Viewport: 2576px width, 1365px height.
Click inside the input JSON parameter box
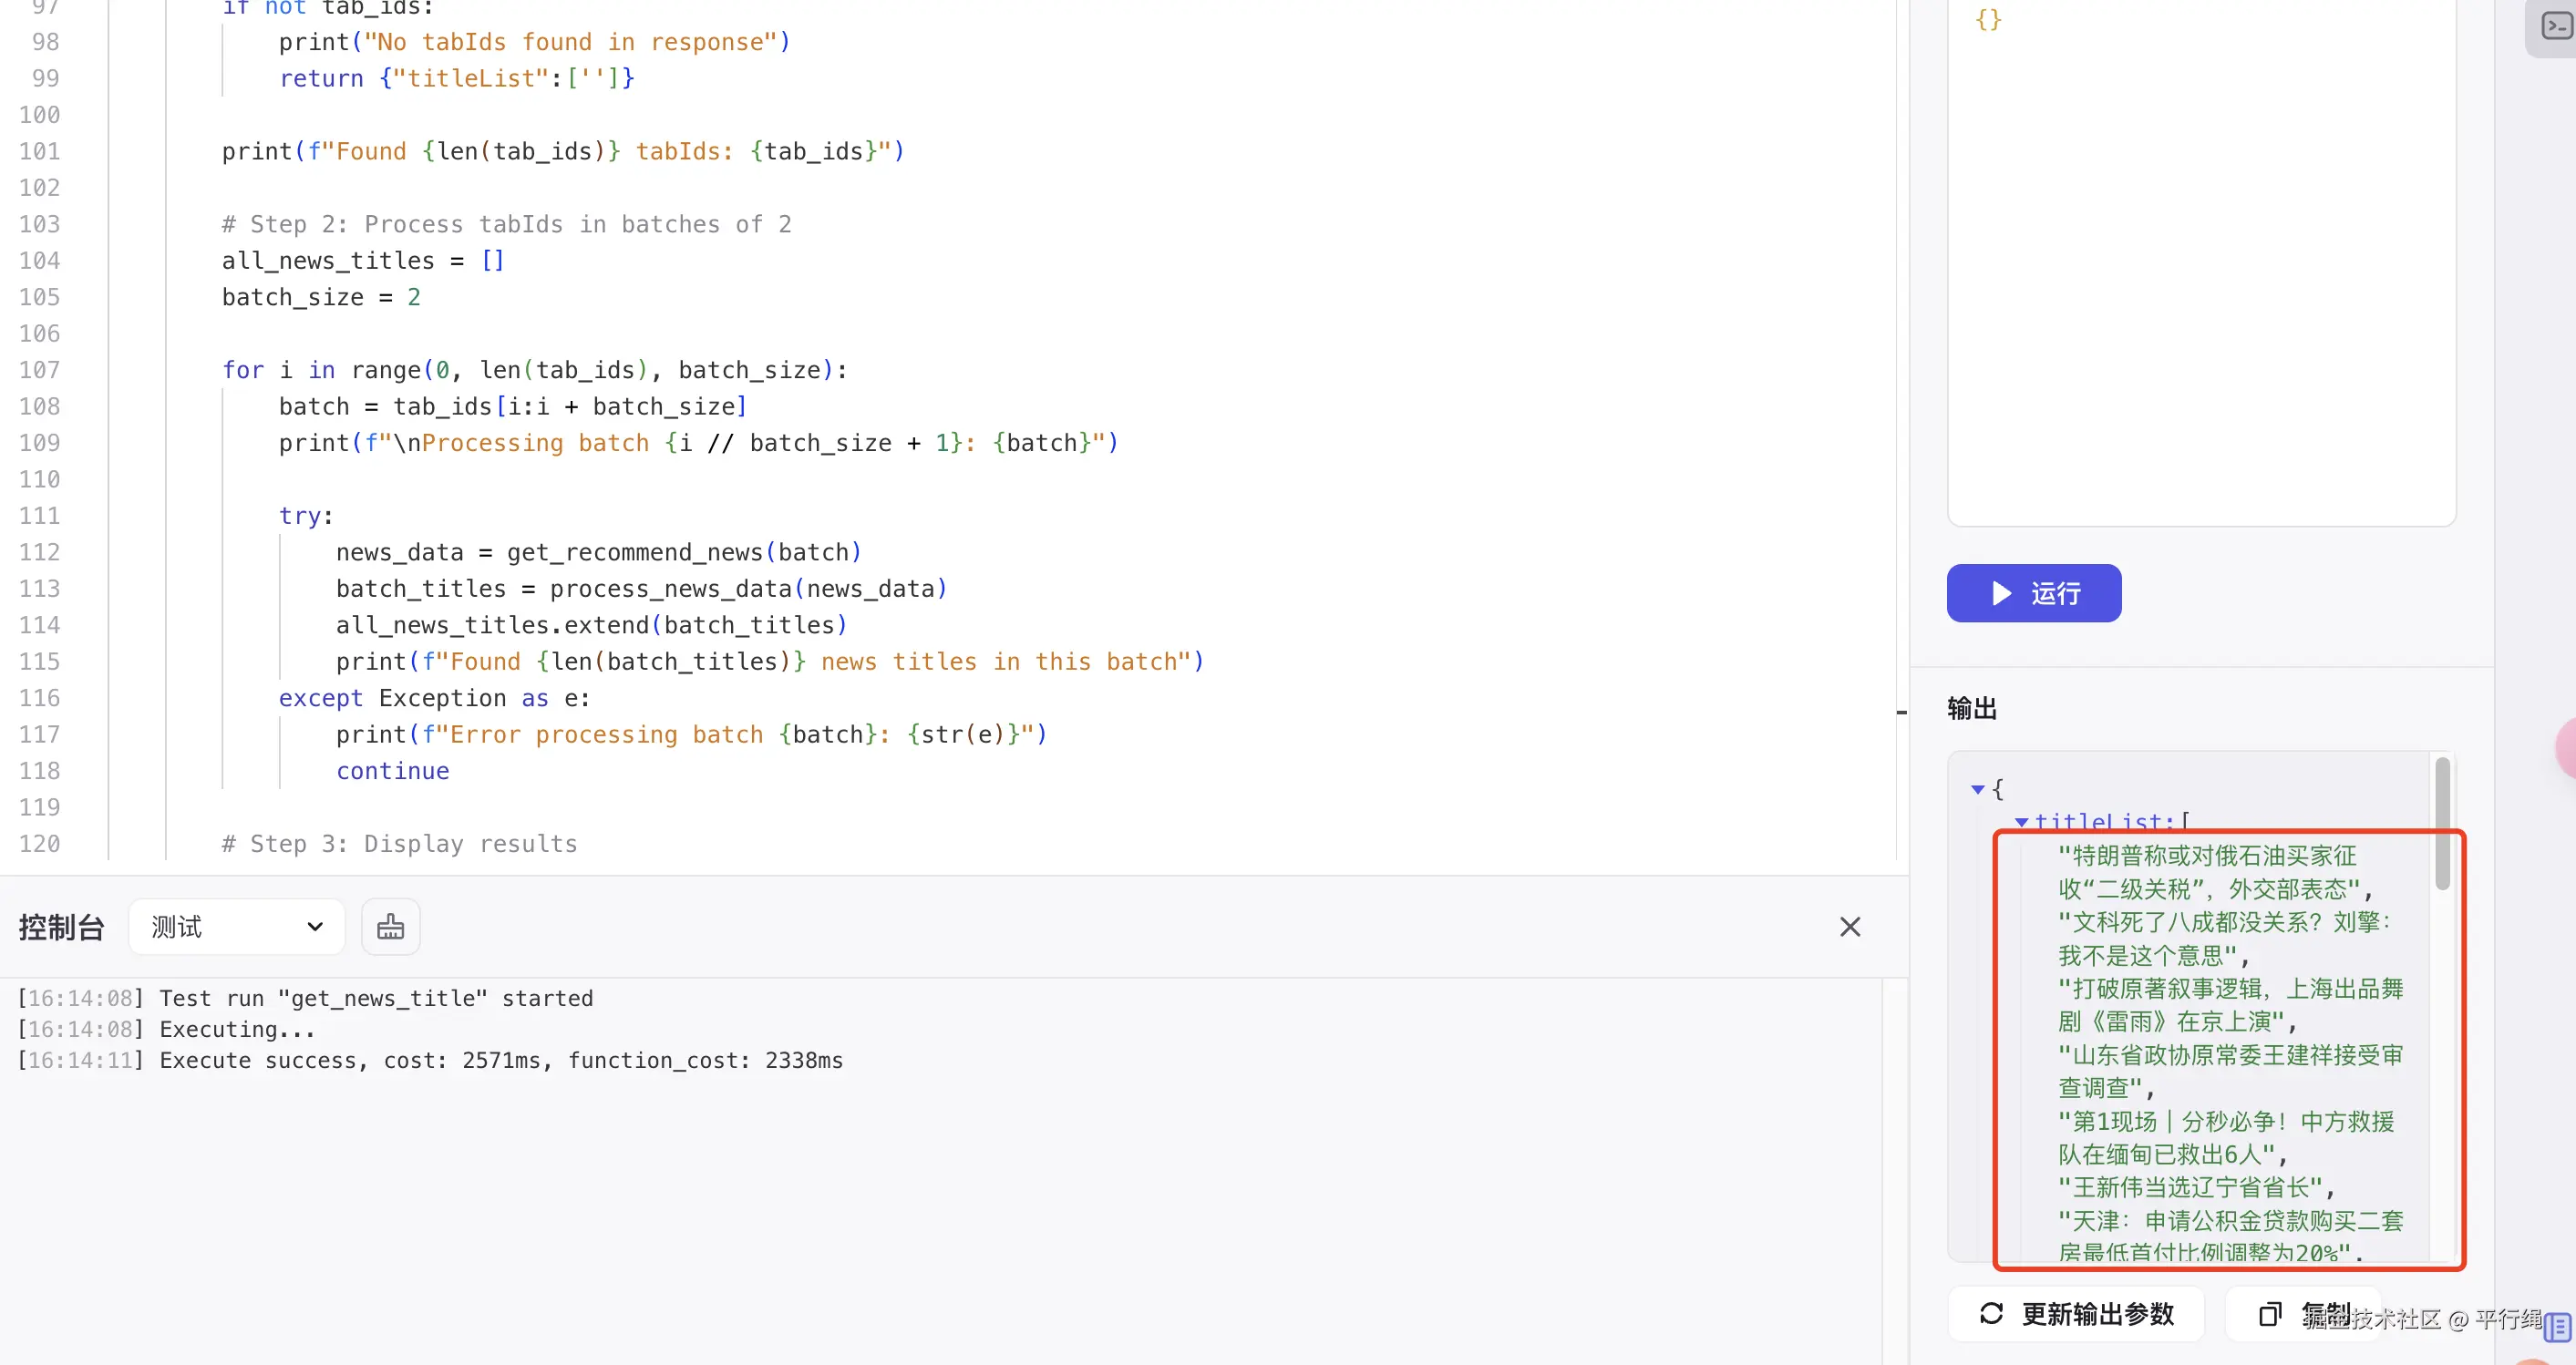[2200, 260]
